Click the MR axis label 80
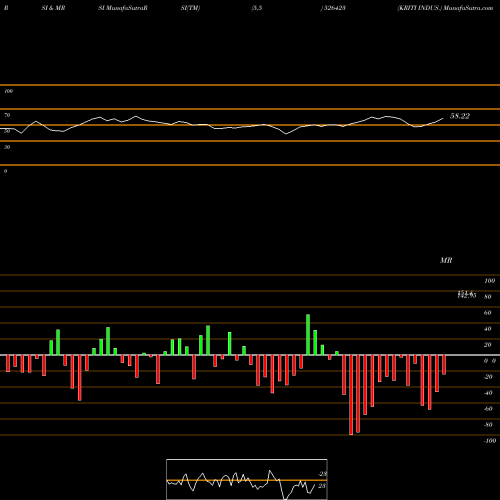500x500 pixels. (487, 297)
